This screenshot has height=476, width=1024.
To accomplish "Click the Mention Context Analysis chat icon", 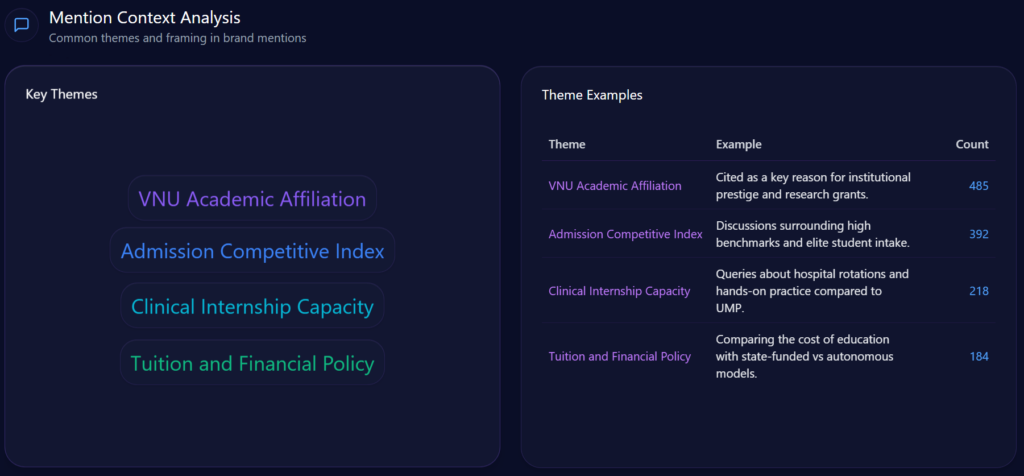I will tap(22, 25).
